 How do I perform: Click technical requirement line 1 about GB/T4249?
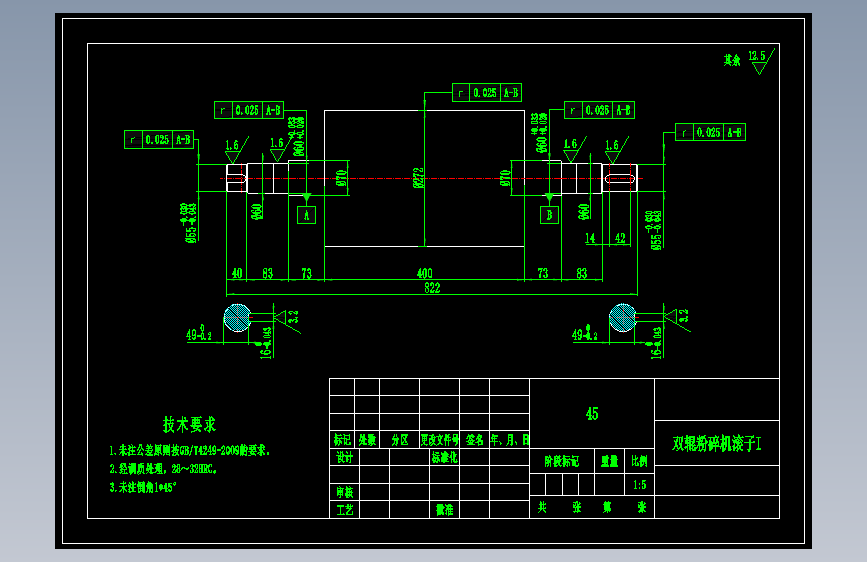[x=189, y=451]
